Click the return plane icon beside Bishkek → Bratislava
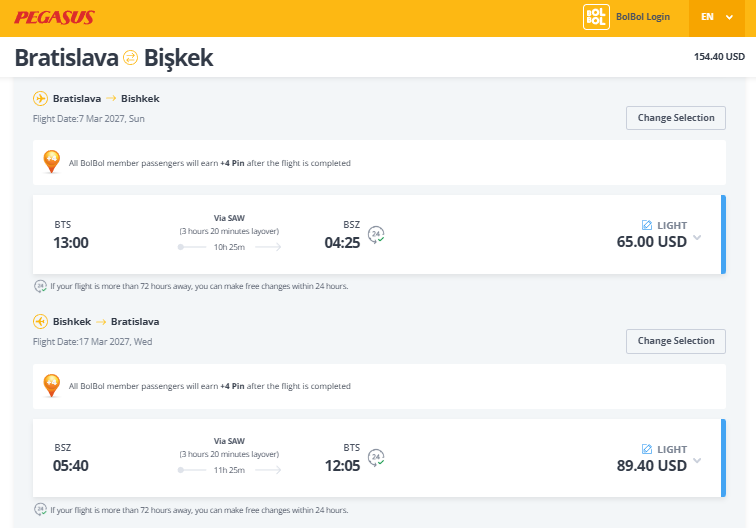756x528 pixels. click(40, 321)
